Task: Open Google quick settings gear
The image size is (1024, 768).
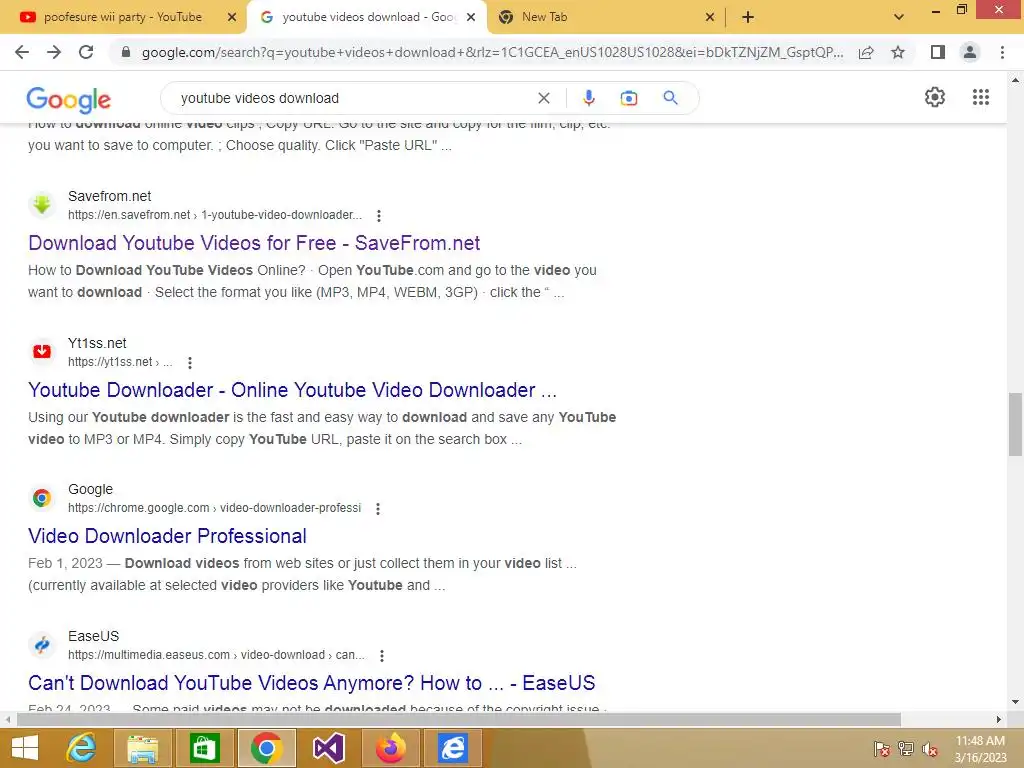Action: tap(935, 97)
